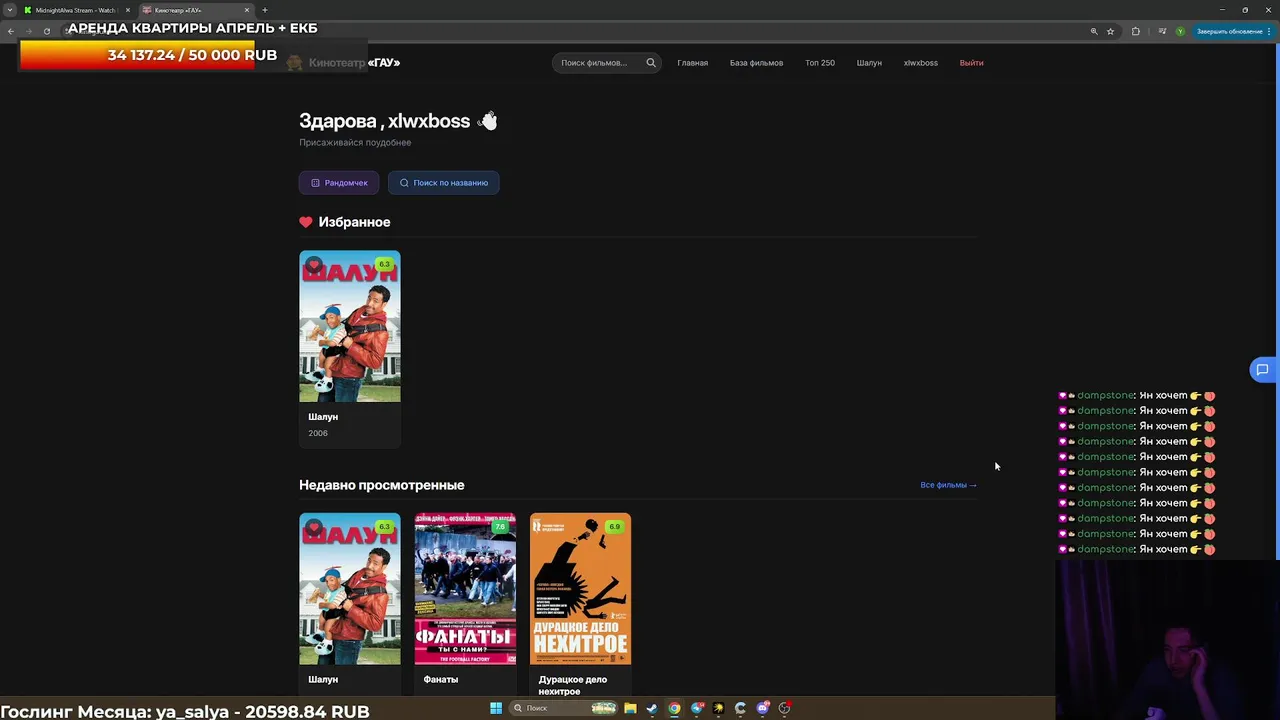Open xlwxboss profile link
1280x720 pixels.
tap(921, 63)
